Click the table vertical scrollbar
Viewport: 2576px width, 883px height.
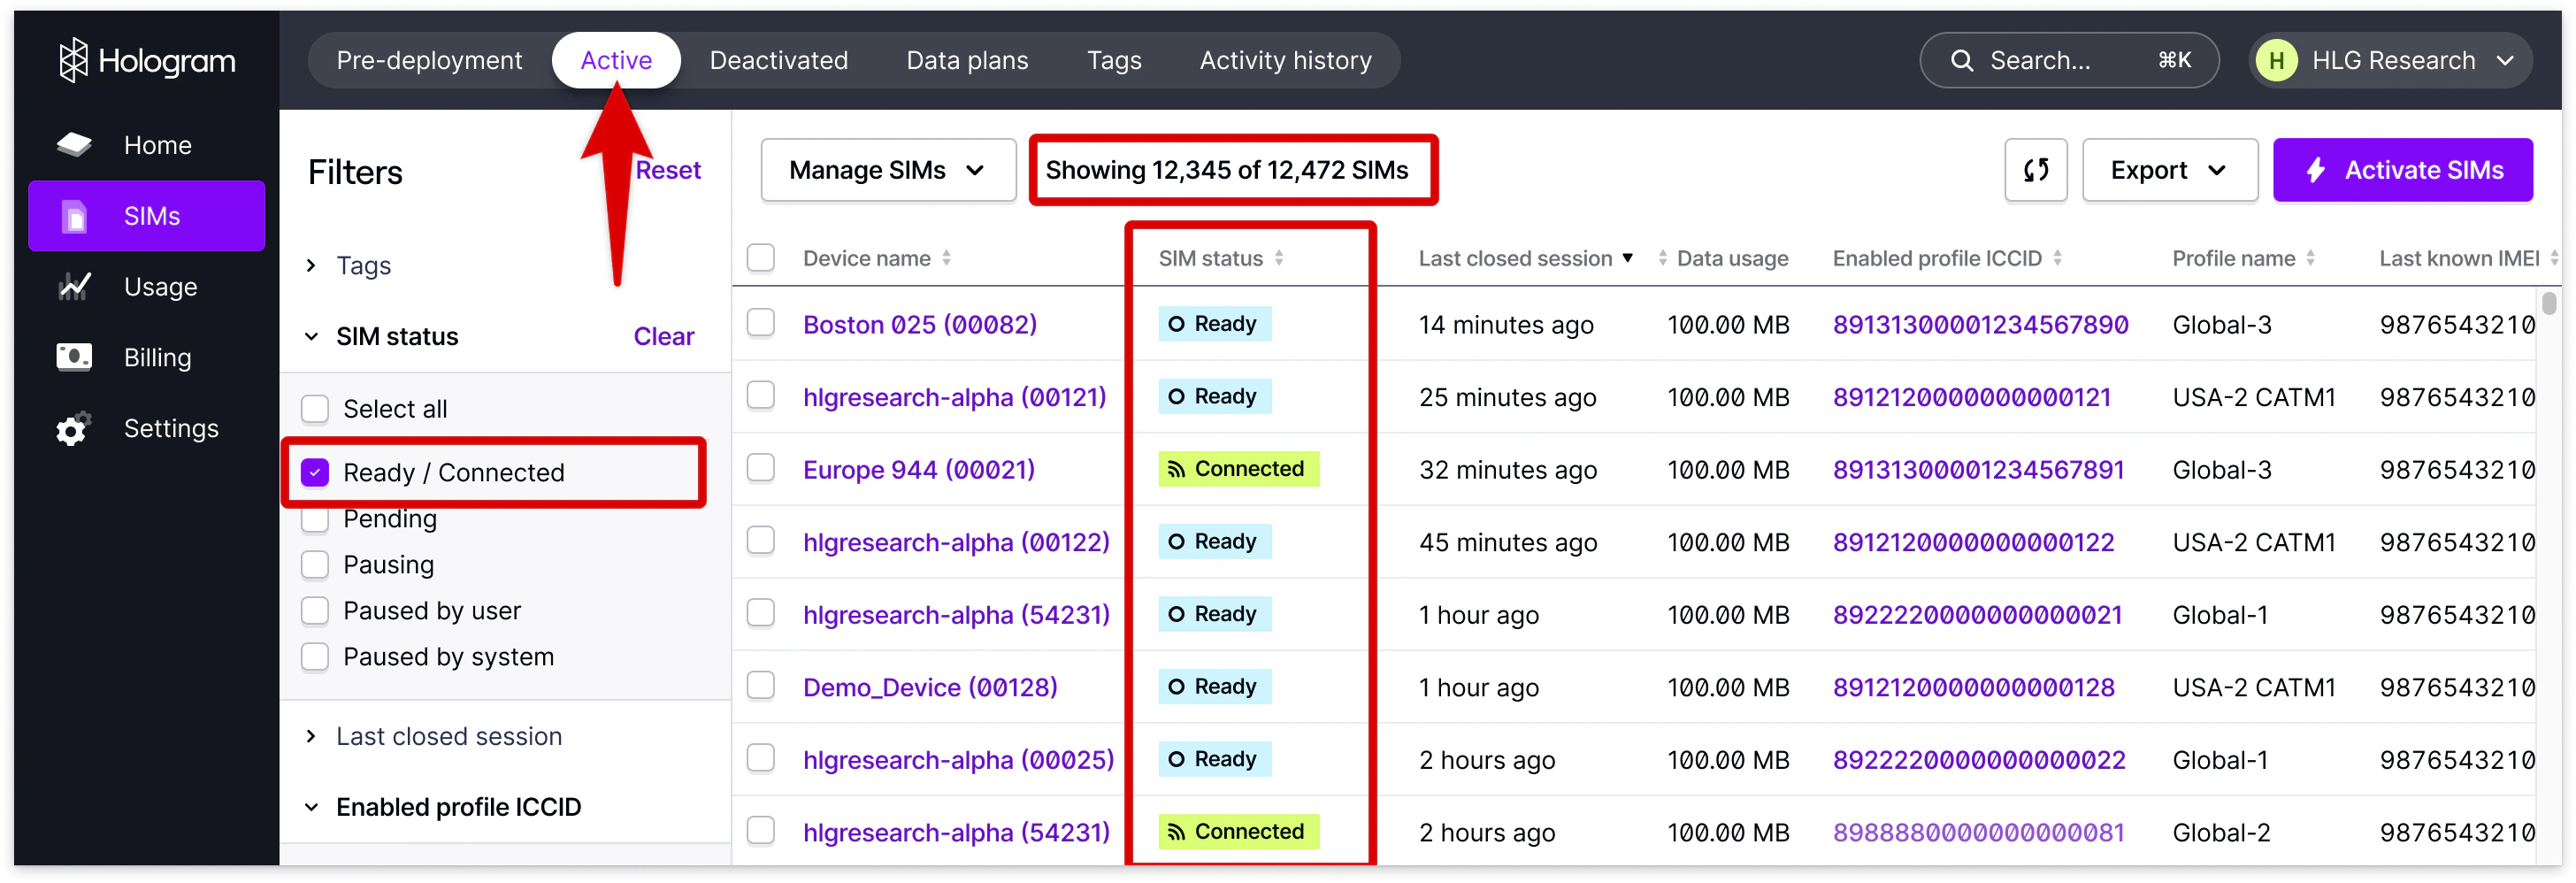click(x=2549, y=304)
